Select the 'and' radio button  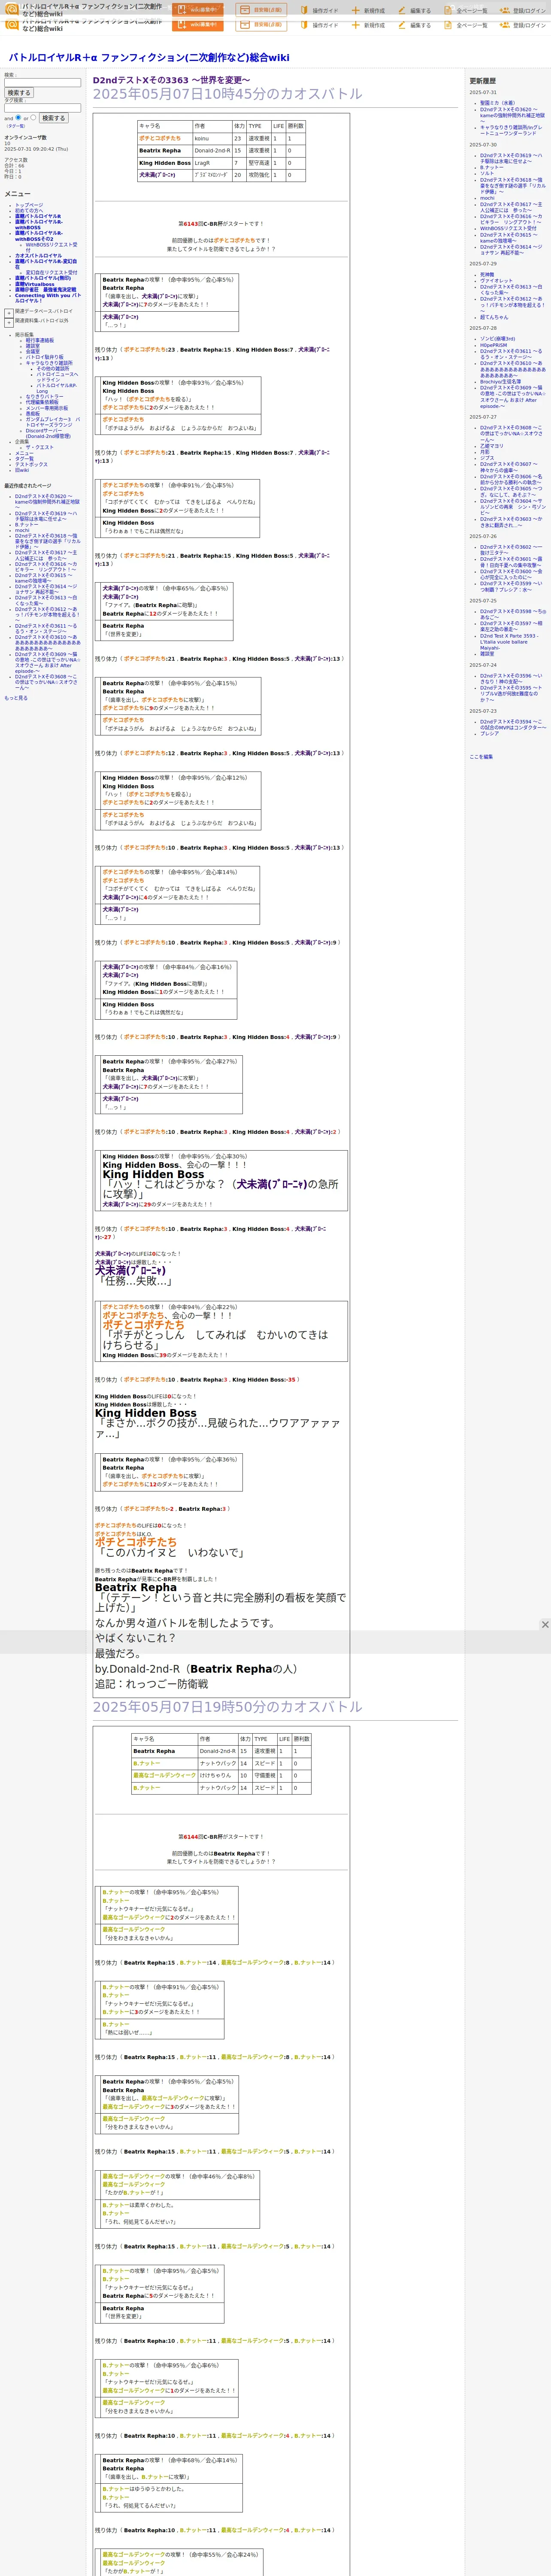pos(18,117)
